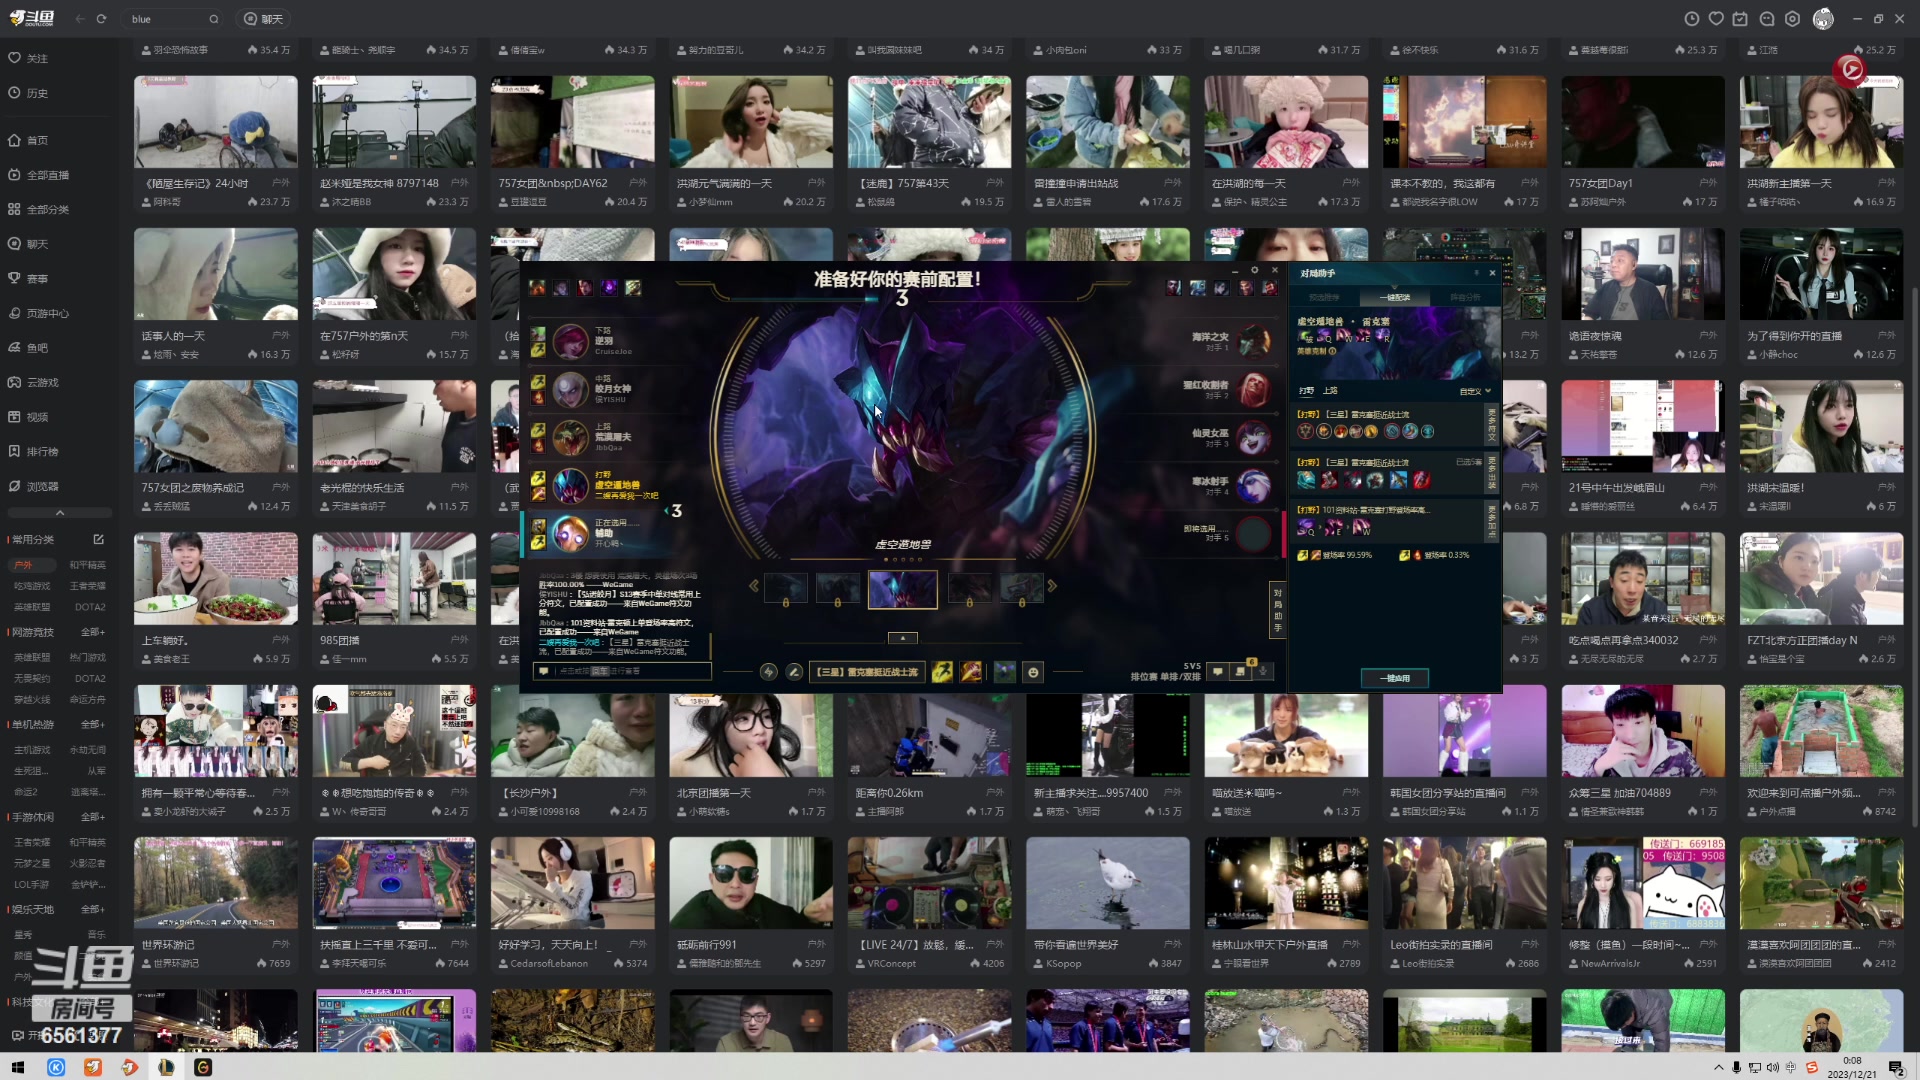This screenshot has height=1080, width=1920.
Task: Go back with the left arrow
Action: 80,19
